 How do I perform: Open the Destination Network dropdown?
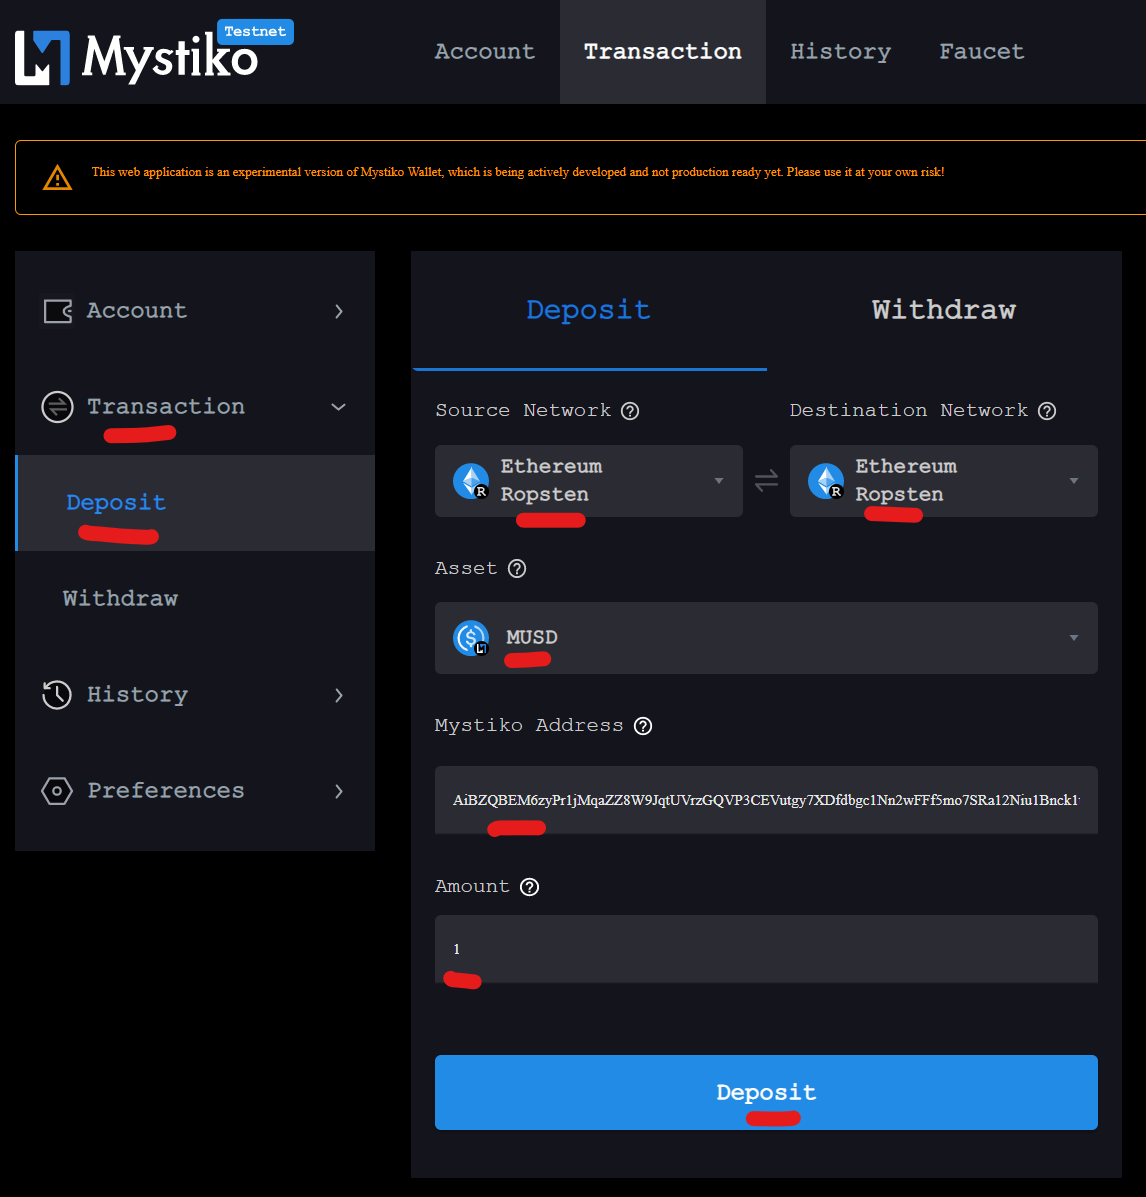(944, 481)
